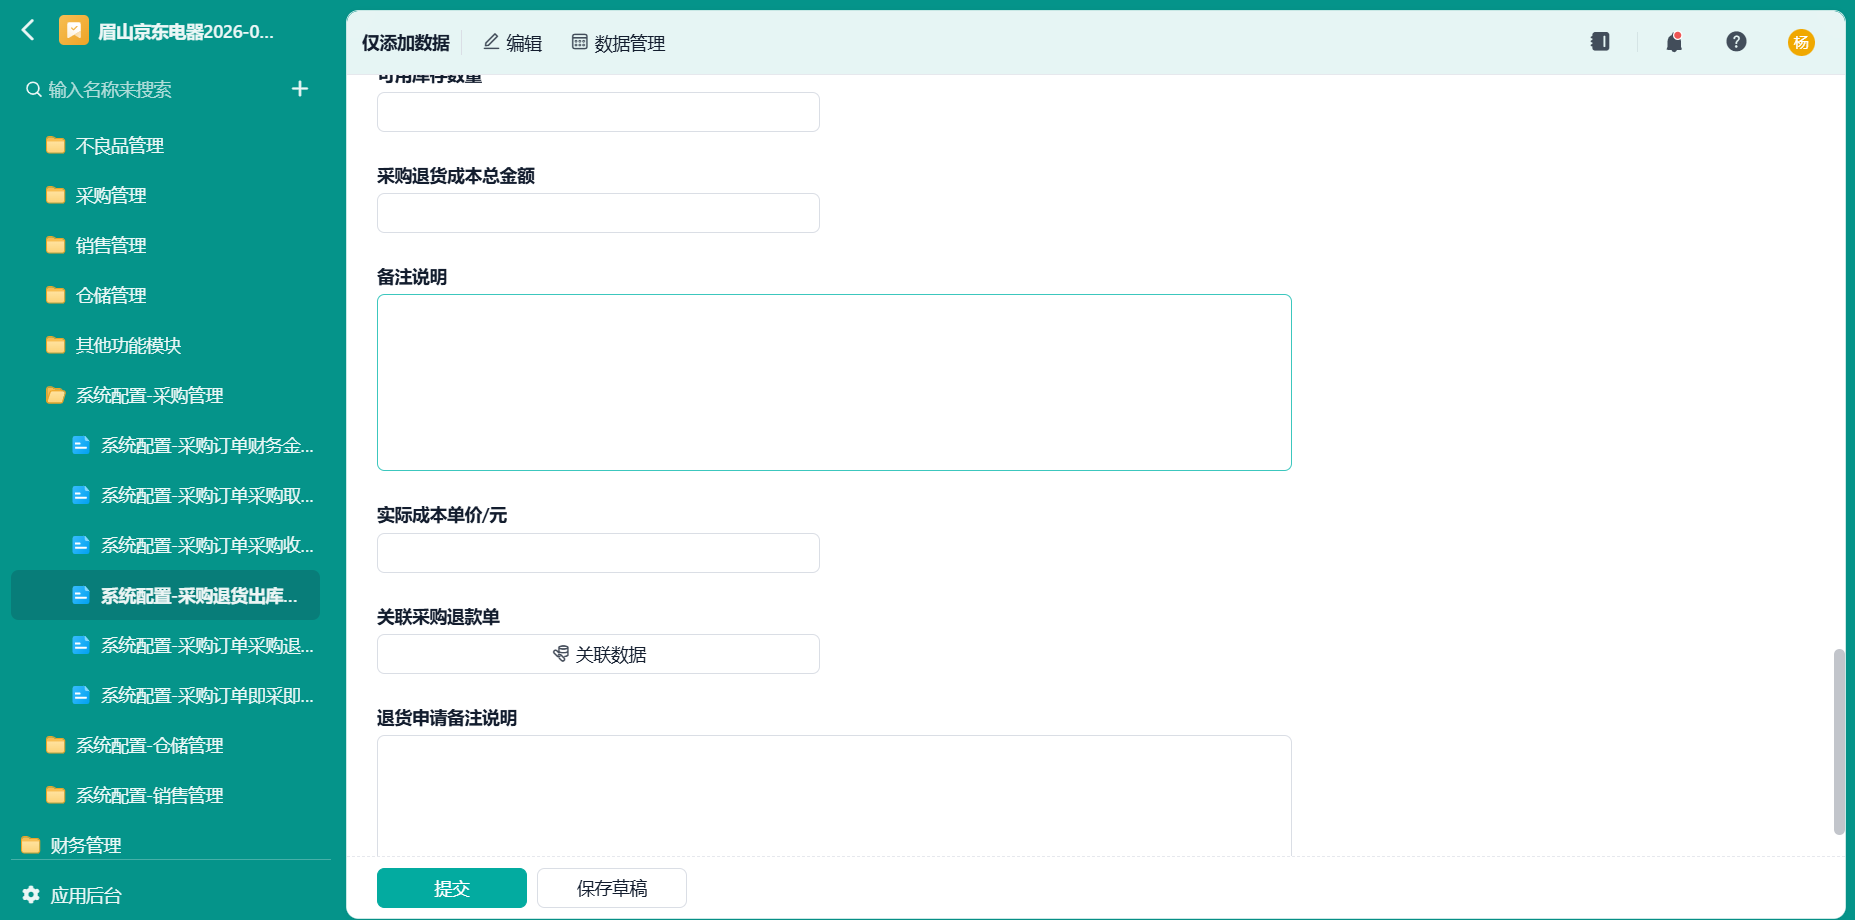Image resolution: width=1855 pixels, height=920 pixels.
Task: Click the folder icon beside 采购管理
Action: pyautogui.click(x=56, y=196)
